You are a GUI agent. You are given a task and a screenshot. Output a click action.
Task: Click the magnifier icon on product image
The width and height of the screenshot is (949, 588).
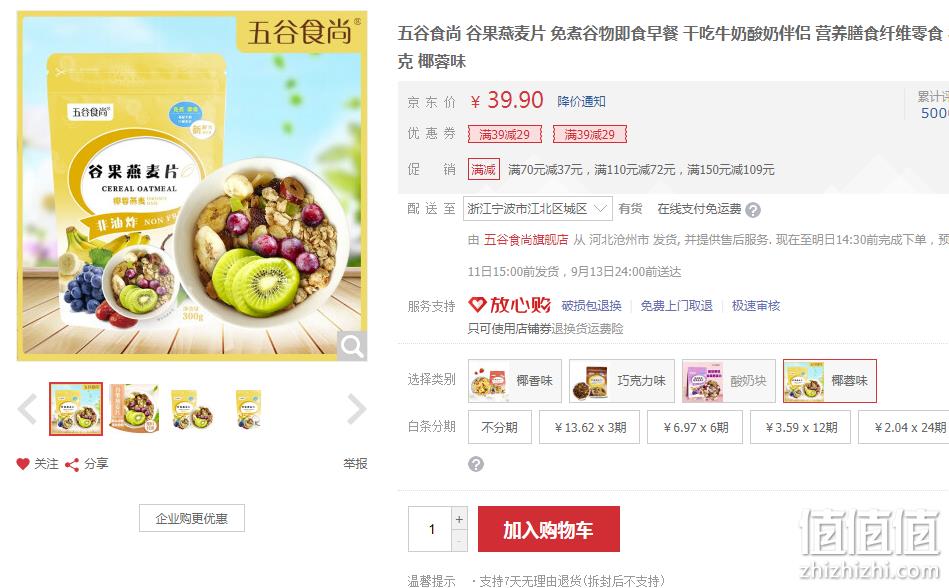pos(352,346)
